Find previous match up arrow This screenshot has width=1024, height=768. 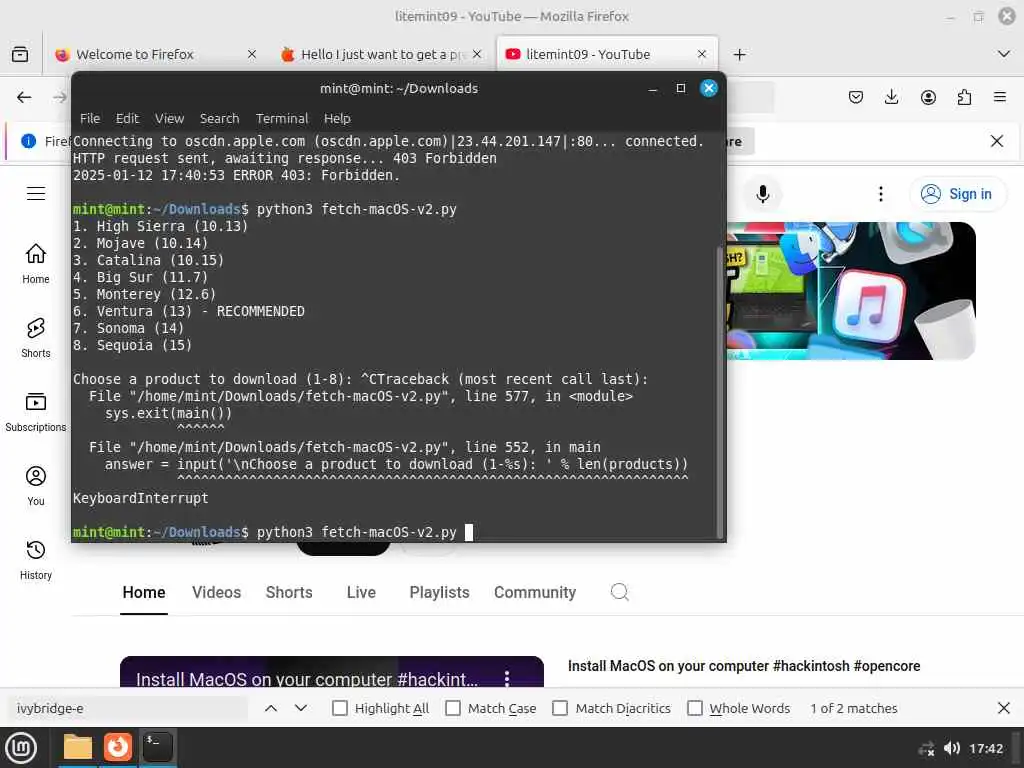tap(271, 708)
